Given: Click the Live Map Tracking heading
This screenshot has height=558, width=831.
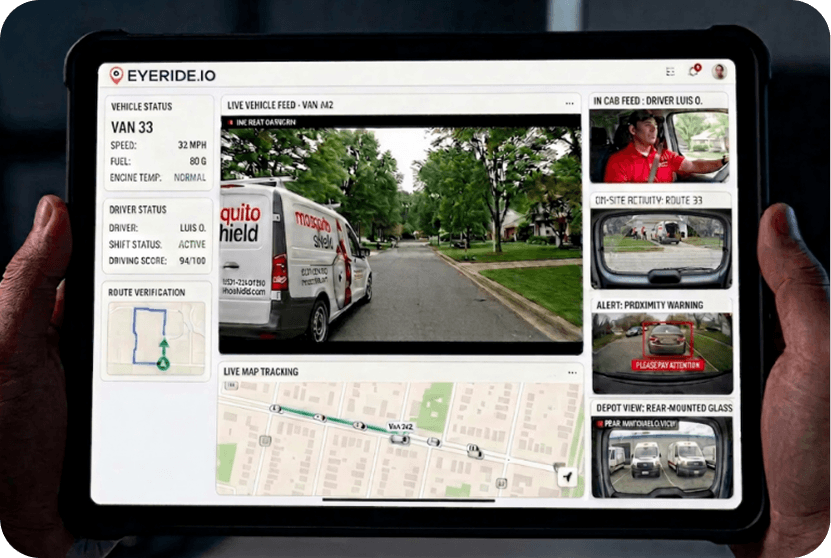Looking at the screenshot, I should click(x=261, y=372).
